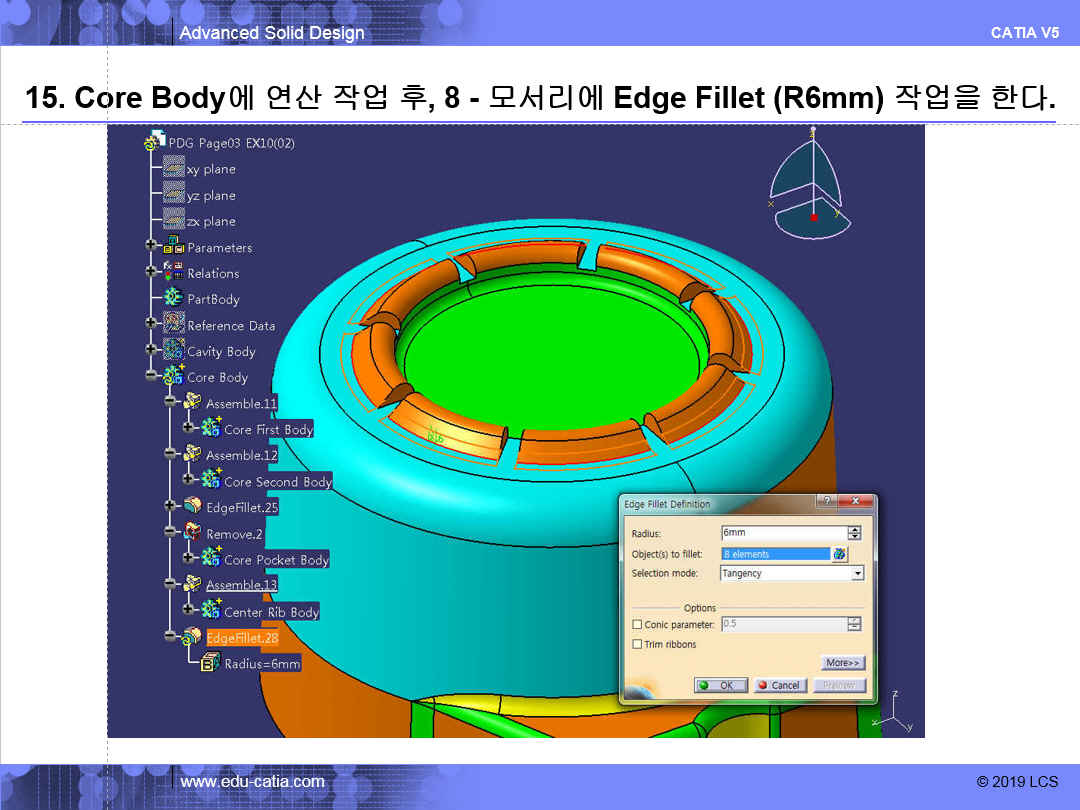Expand the Cavity Body tree node
Viewport: 1080px width, 810px height.
pos(152,350)
